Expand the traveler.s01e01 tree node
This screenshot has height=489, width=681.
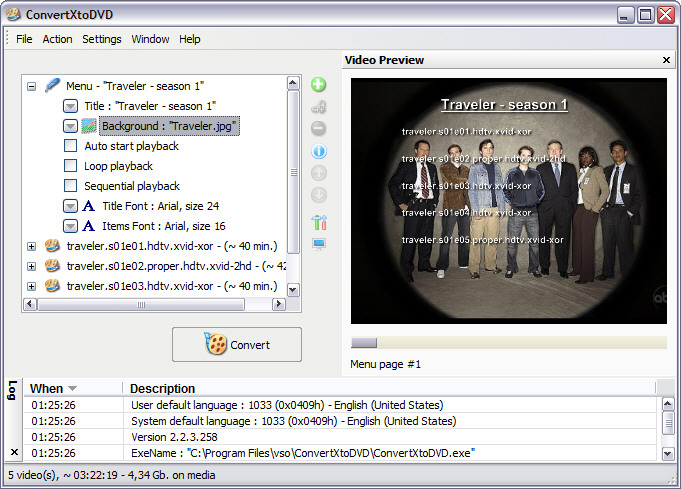click(x=31, y=246)
